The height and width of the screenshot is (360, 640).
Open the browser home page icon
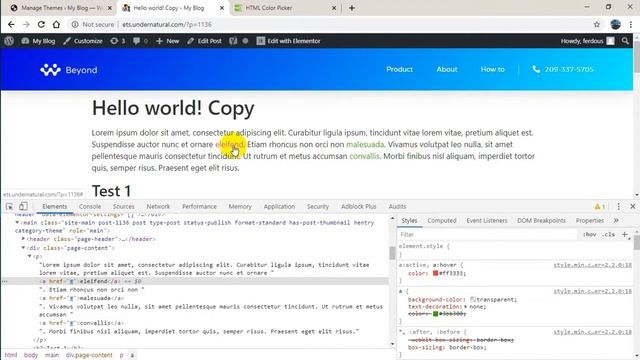pyautogui.click(x=56, y=24)
